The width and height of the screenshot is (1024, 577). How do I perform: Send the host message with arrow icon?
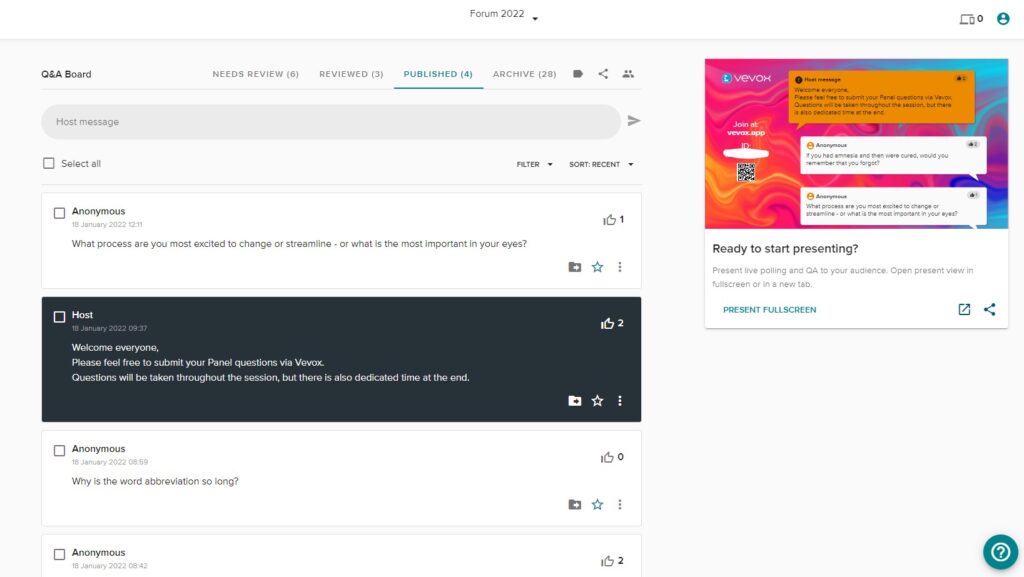[633, 121]
